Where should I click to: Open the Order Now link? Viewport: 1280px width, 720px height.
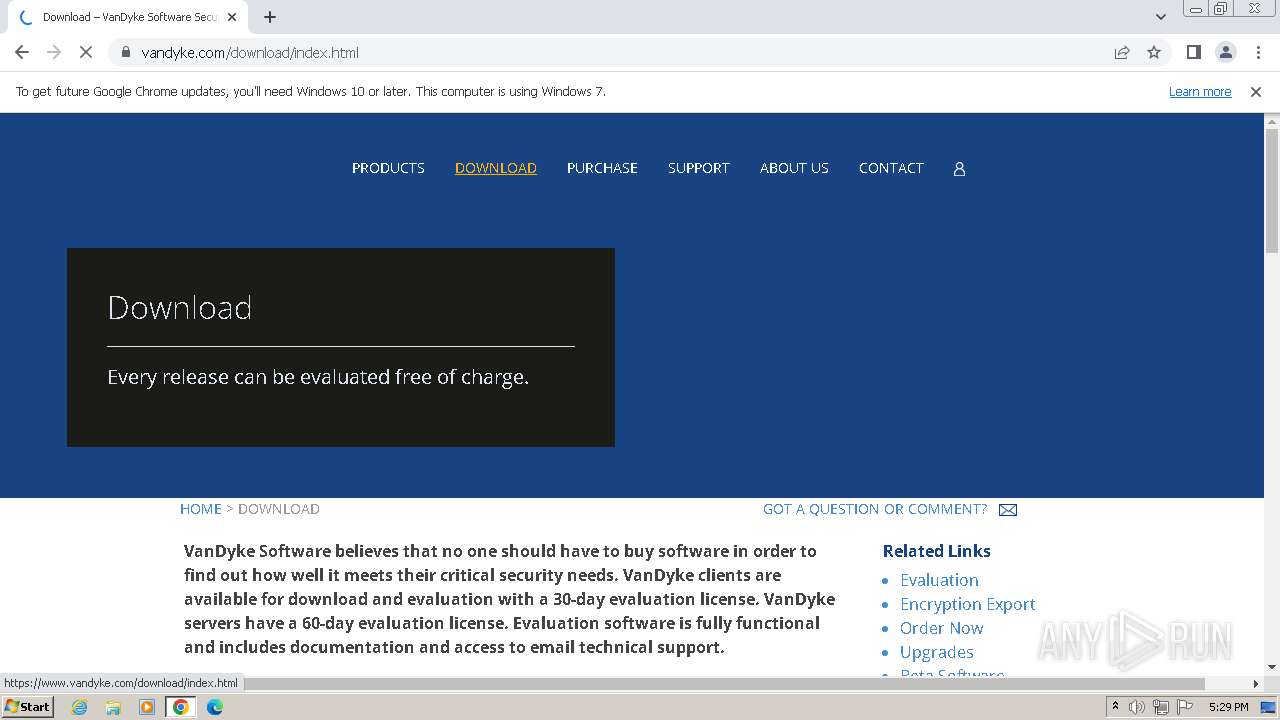(941, 628)
